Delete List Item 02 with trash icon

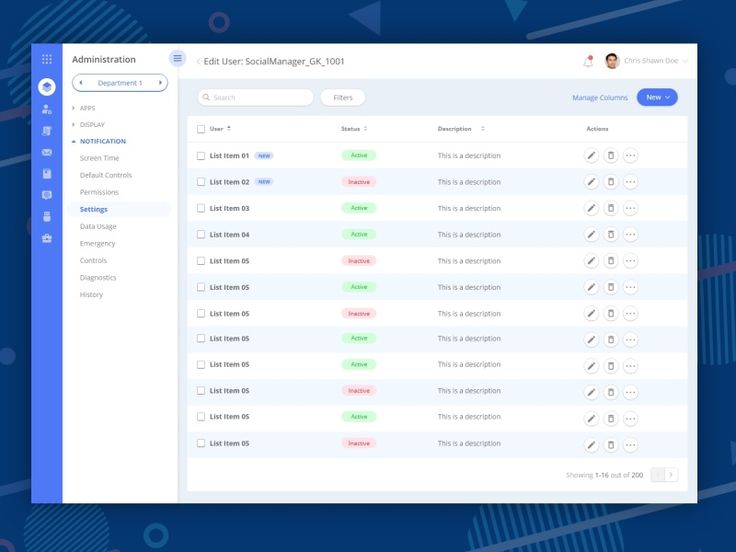click(x=611, y=182)
